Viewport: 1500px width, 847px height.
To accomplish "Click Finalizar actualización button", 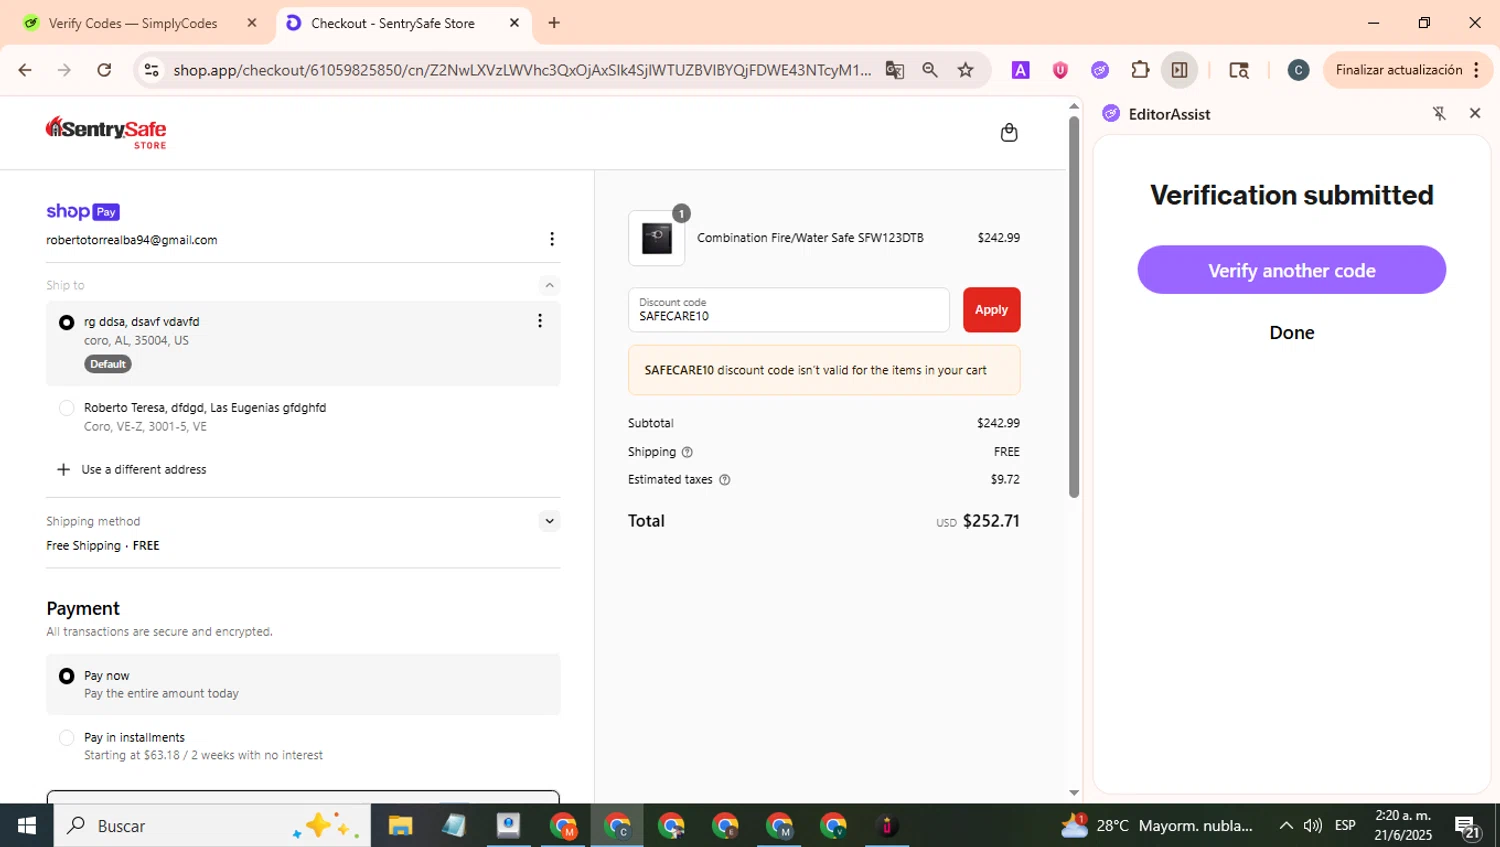I will (x=1408, y=70).
